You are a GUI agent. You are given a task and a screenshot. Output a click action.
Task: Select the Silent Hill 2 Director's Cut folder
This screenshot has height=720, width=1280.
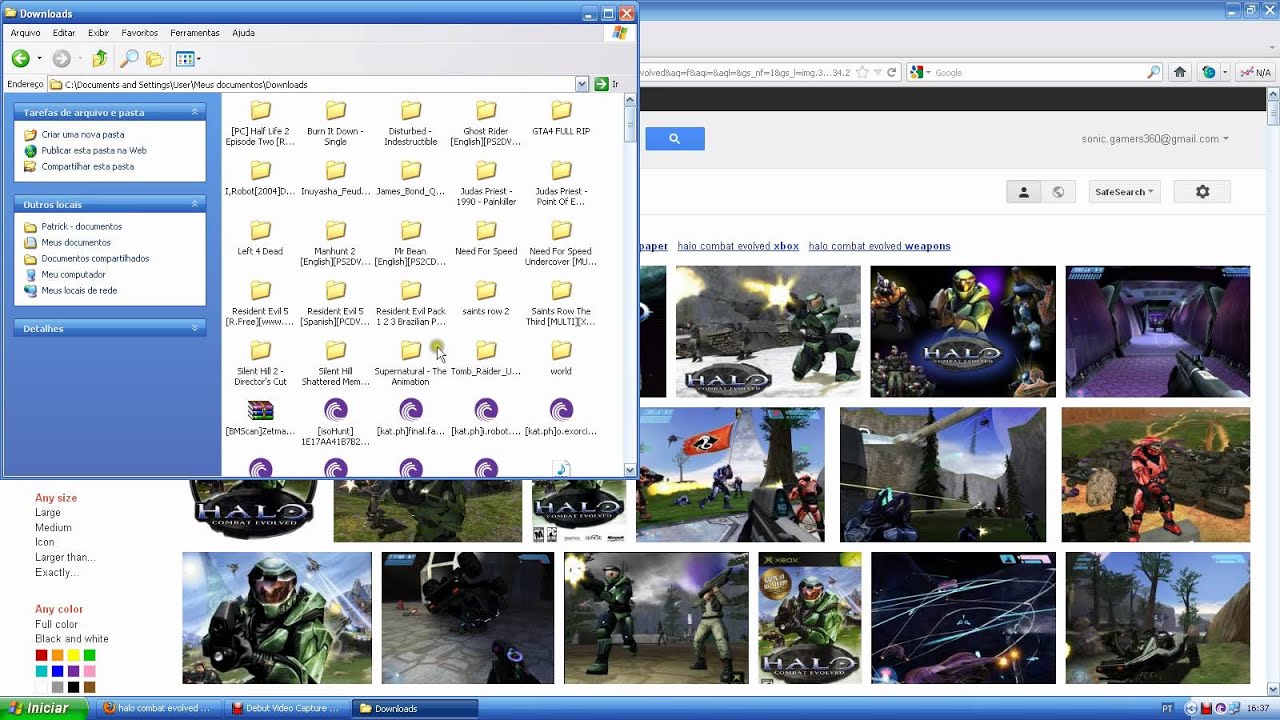tap(260, 363)
